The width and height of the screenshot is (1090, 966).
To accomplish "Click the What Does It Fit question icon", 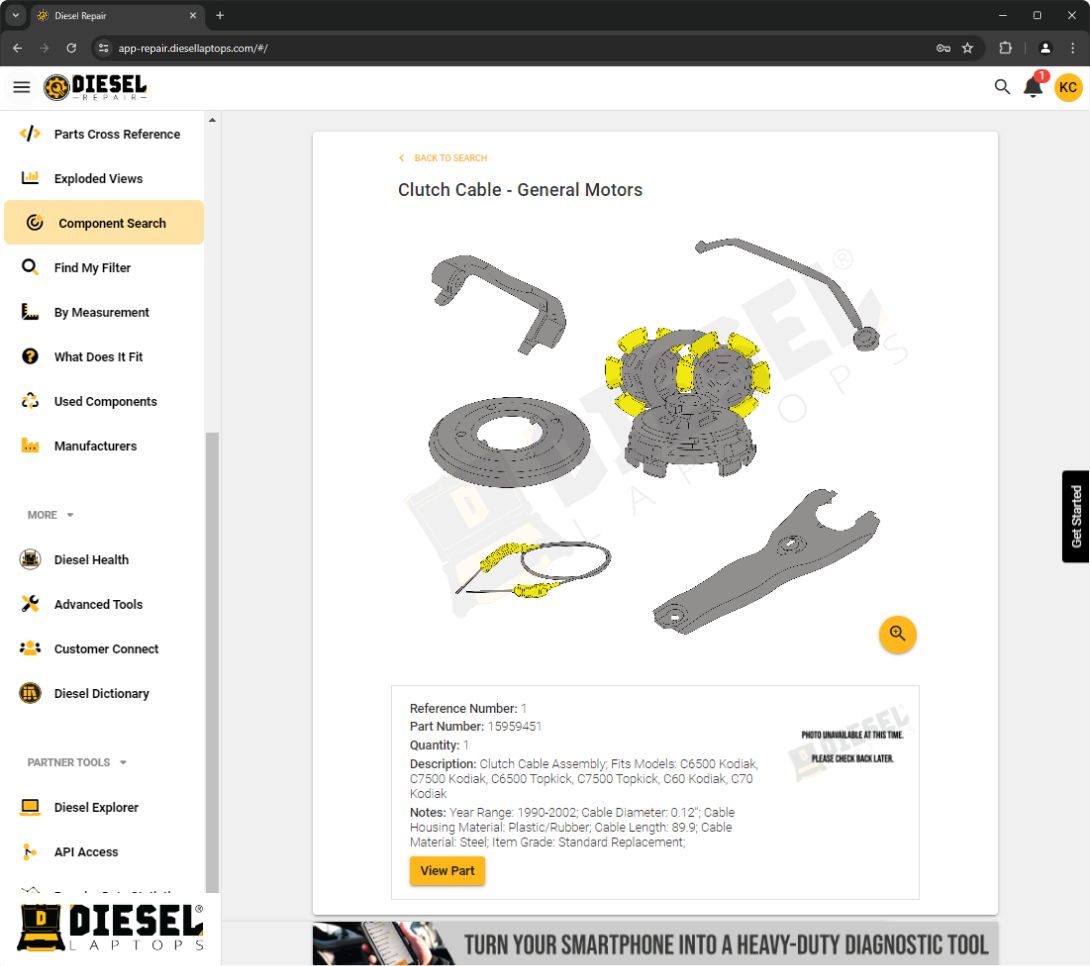I will [x=30, y=357].
